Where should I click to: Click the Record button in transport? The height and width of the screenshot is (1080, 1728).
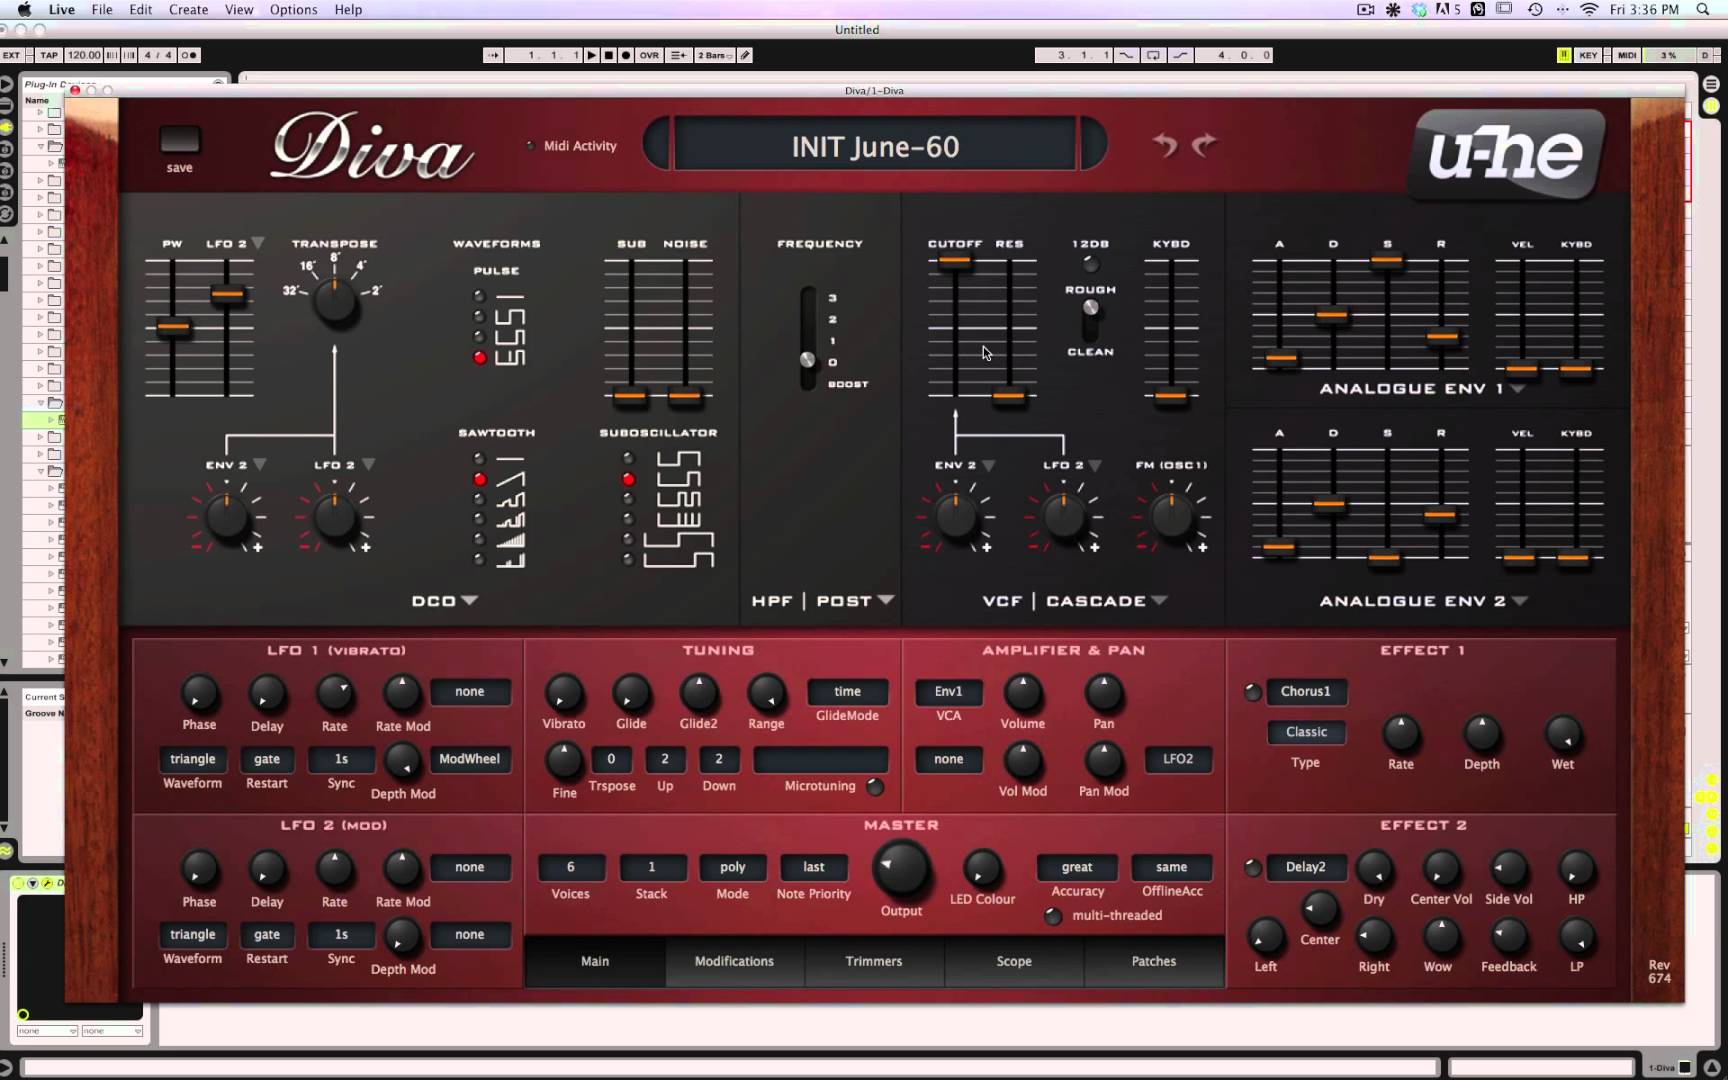625,55
